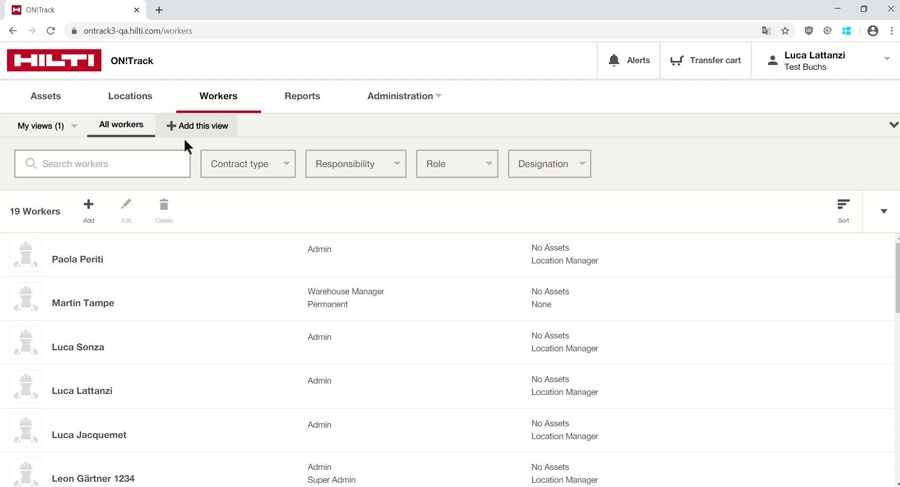
Task: Open a new browser tab
Action: click(x=159, y=10)
